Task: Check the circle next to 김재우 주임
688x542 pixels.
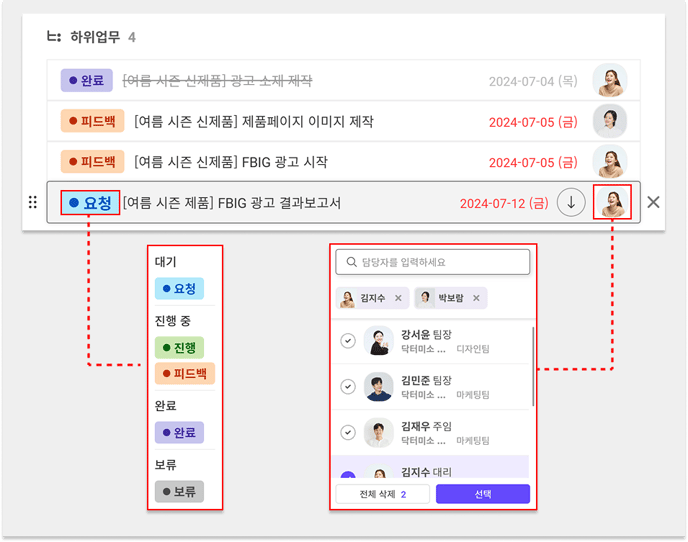Action: point(348,432)
